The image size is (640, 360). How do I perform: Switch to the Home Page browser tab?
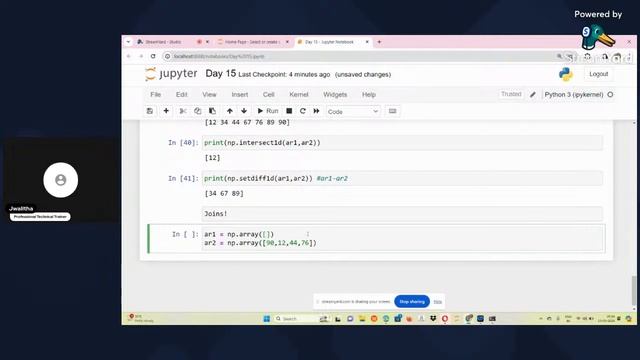pos(252,42)
